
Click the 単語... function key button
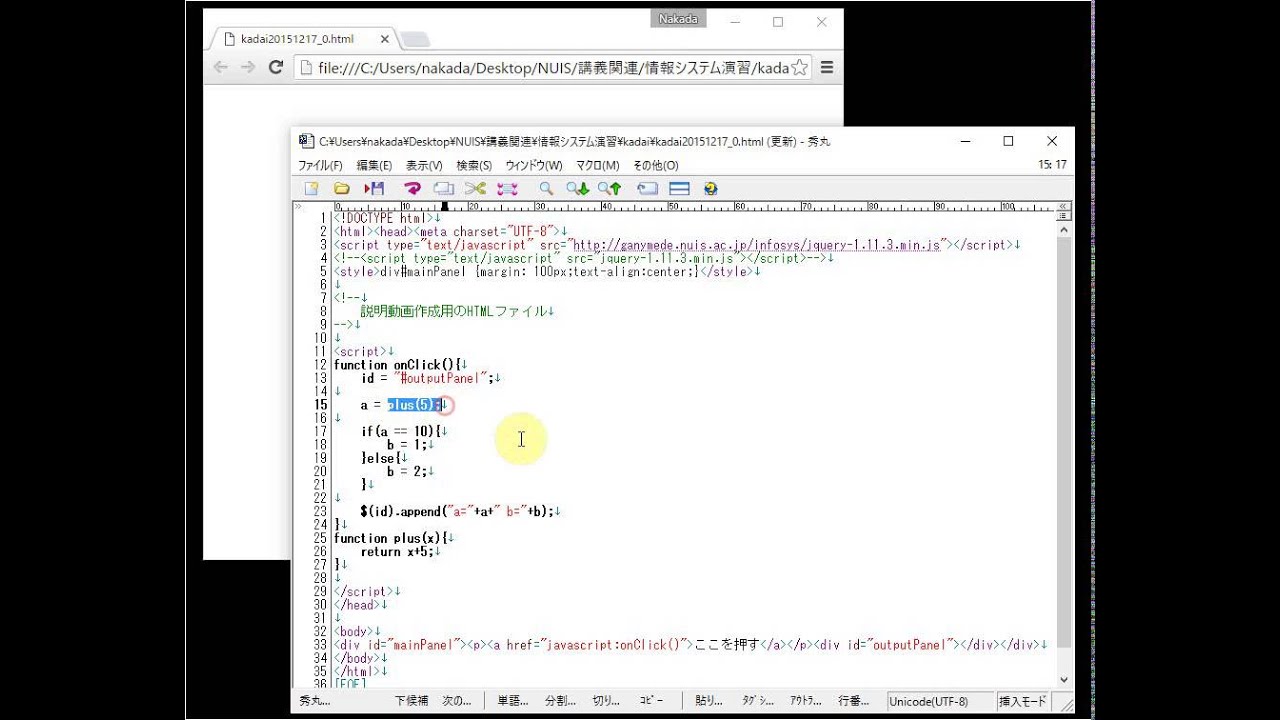pos(513,701)
